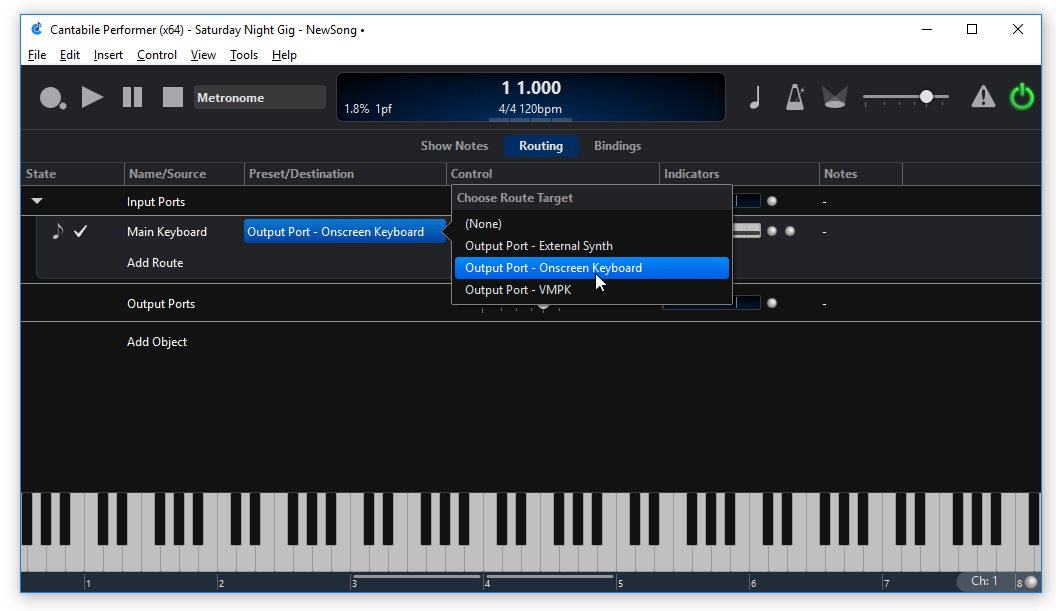Screen dimensions: 1056x611
Task: Minimize the Cantabile window
Action: [927, 29]
